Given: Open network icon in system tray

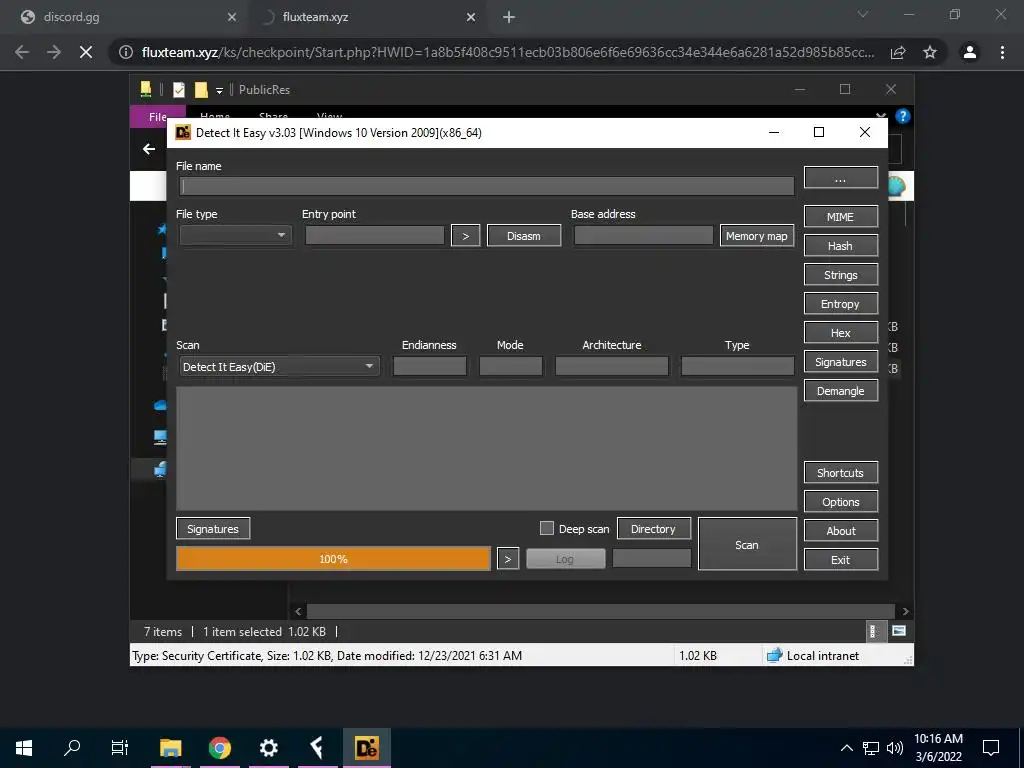Looking at the screenshot, I should [871, 748].
